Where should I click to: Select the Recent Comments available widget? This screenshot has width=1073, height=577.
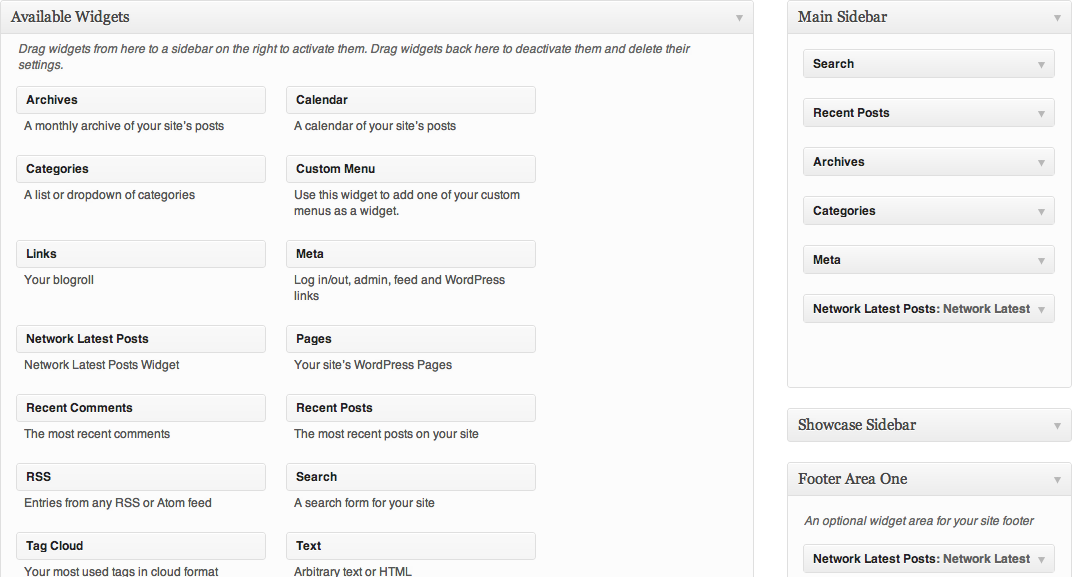click(141, 408)
